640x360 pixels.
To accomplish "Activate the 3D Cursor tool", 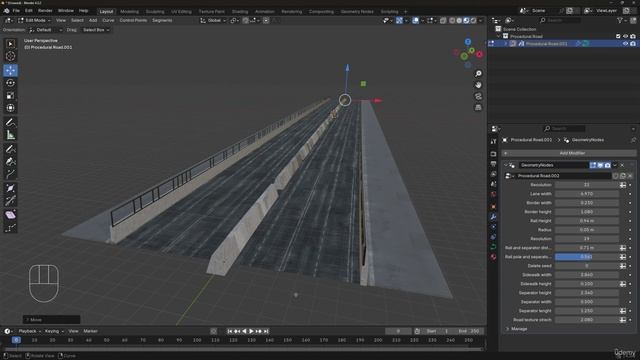I will 11,56.
